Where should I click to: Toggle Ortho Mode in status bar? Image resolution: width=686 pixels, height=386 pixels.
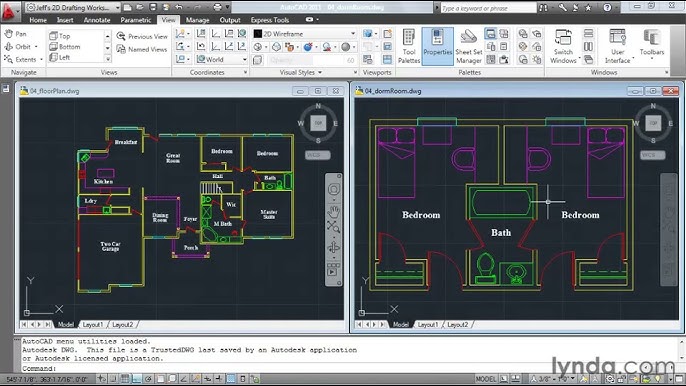136,379
